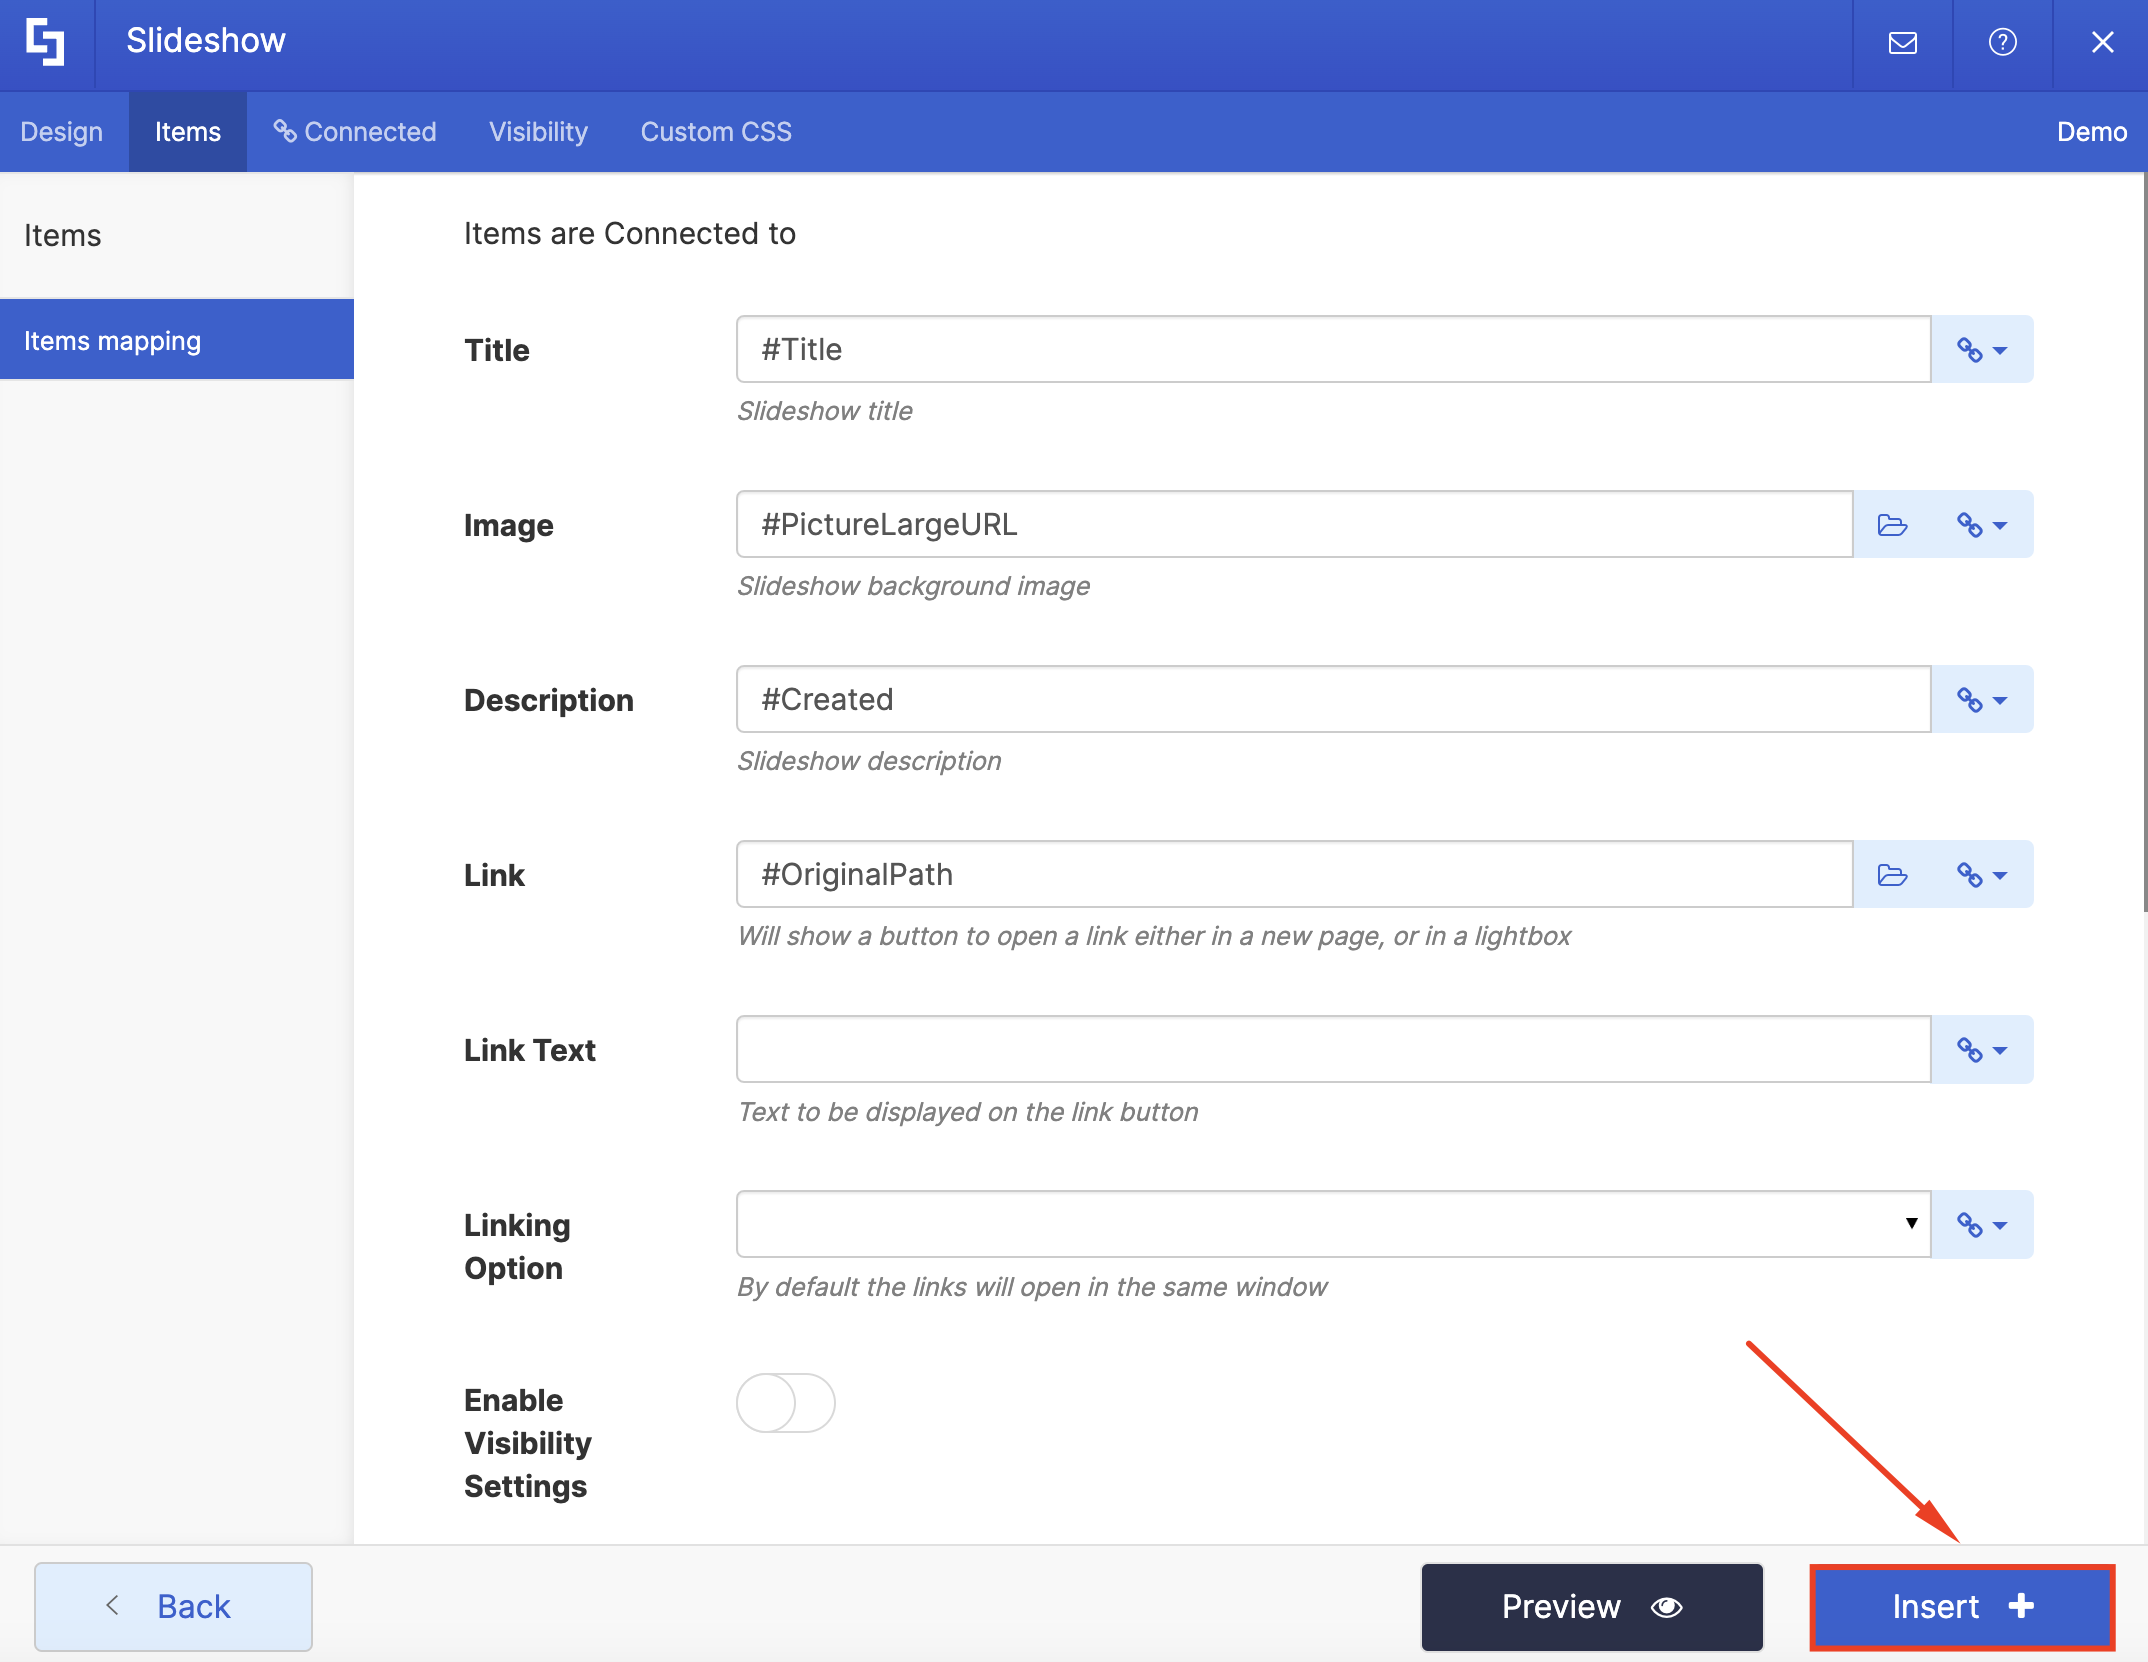This screenshot has height=1662, width=2148.
Task: Open the Linking Option dropdown
Action: pyautogui.click(x=1332, y=1224)
